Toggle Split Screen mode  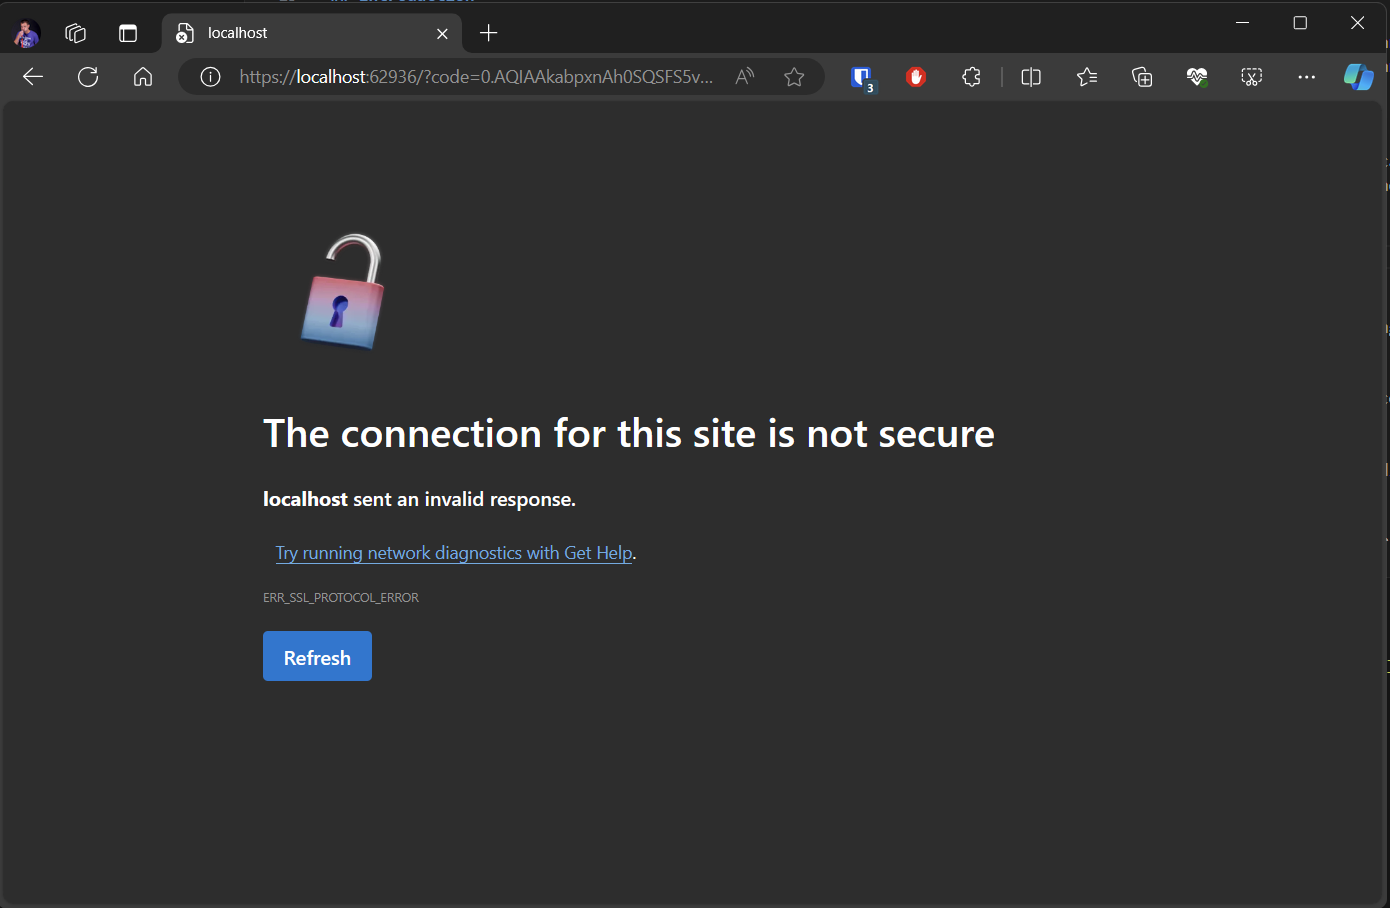click(1031, 76)
